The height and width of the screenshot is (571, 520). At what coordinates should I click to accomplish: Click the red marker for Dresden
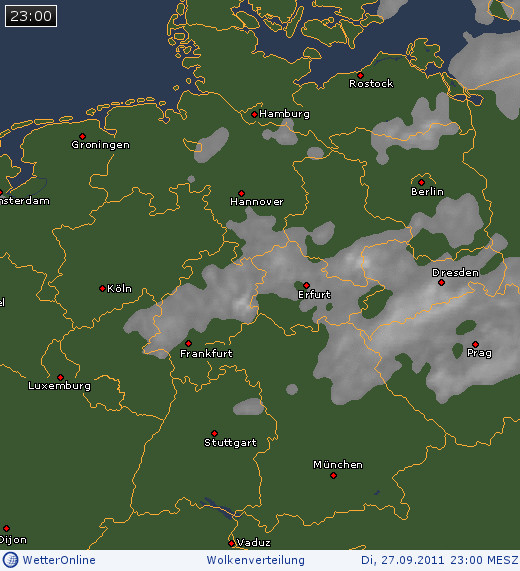(441, 282)
